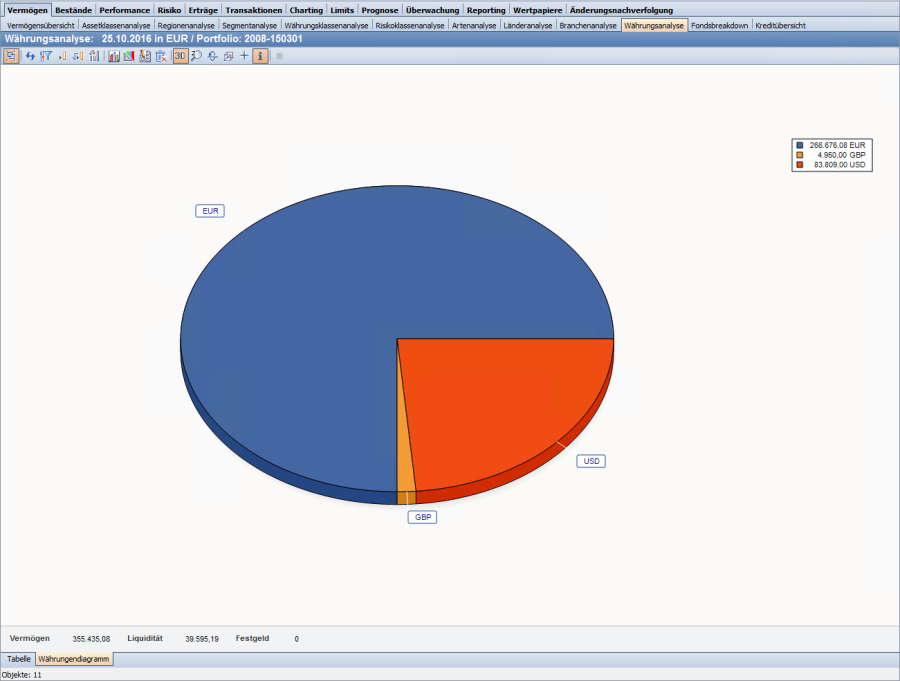Click the rotate chart icon
Image resolution: width=900 pixels, height=681 pixels.
tap(212, 56)
